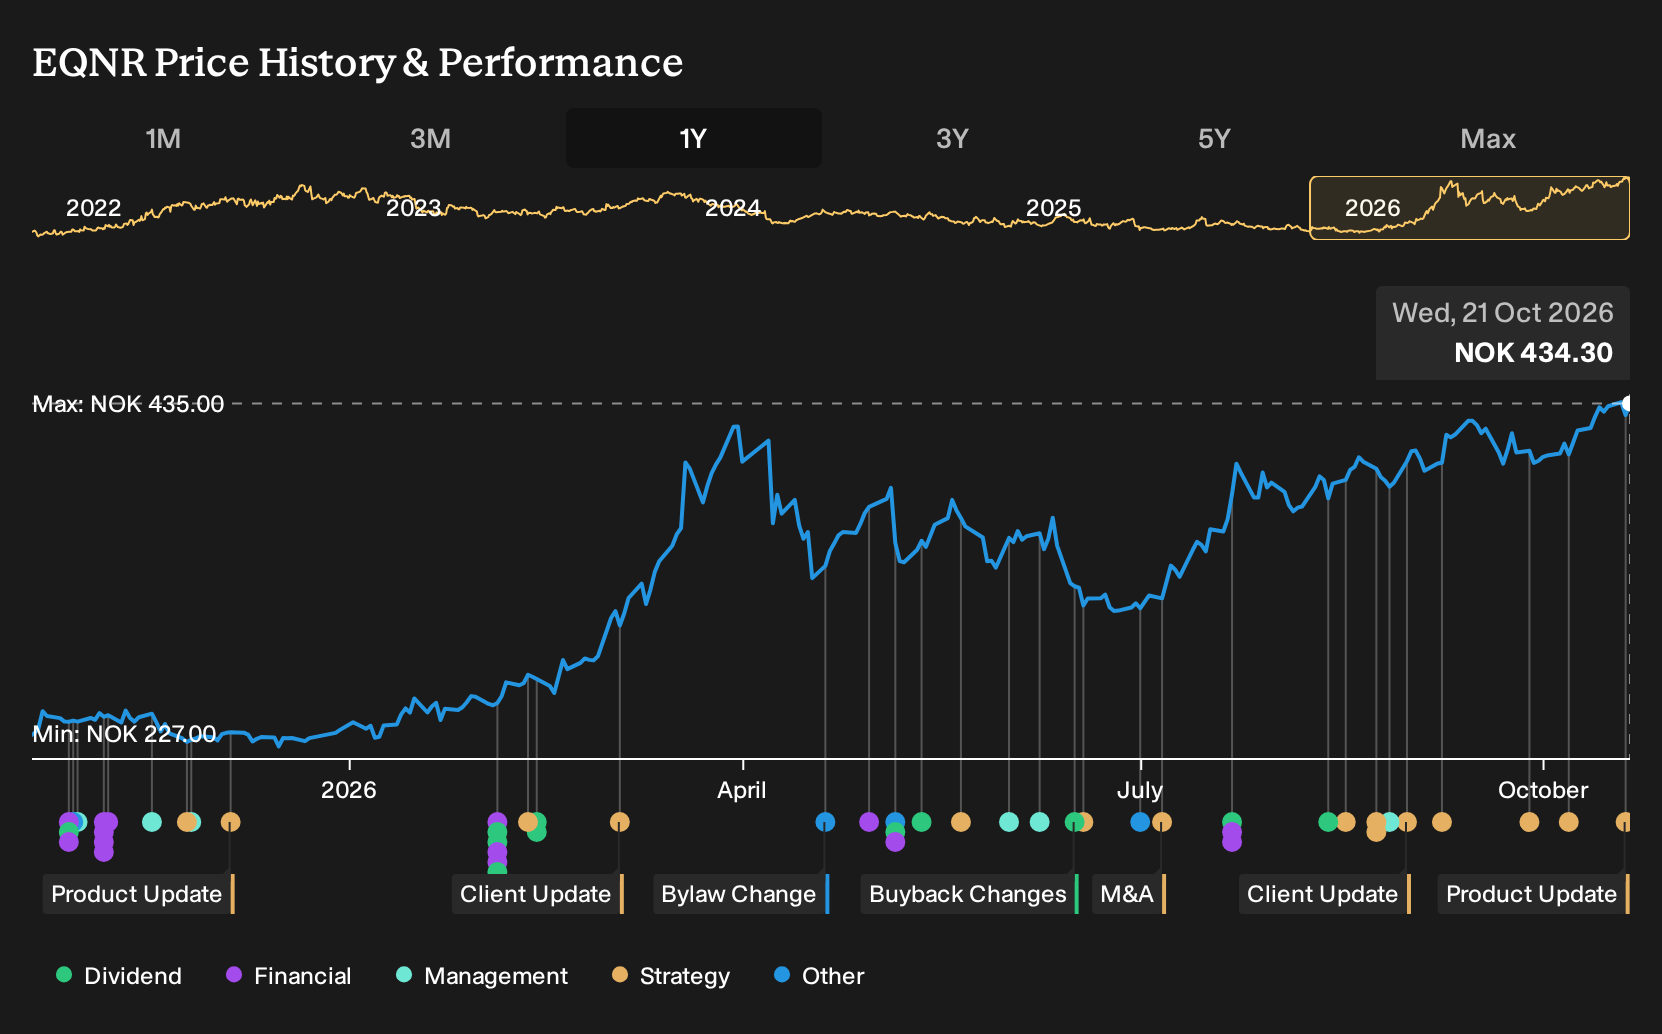This screenshot has width=1662, height=1034.
Task: Switch to the 1M time range
Action: [163, 138]
